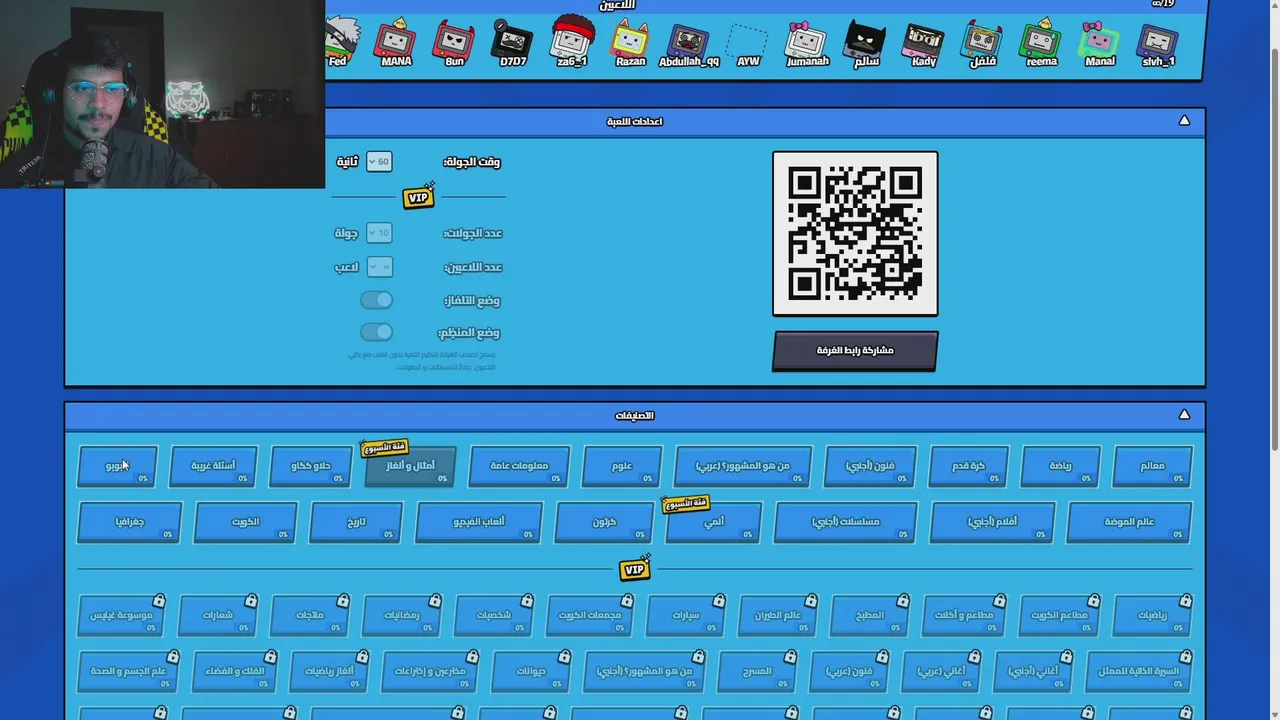Select the حلاو ككاو category
This screenshot has width=1280, height=720.
(x=311, y=466)
